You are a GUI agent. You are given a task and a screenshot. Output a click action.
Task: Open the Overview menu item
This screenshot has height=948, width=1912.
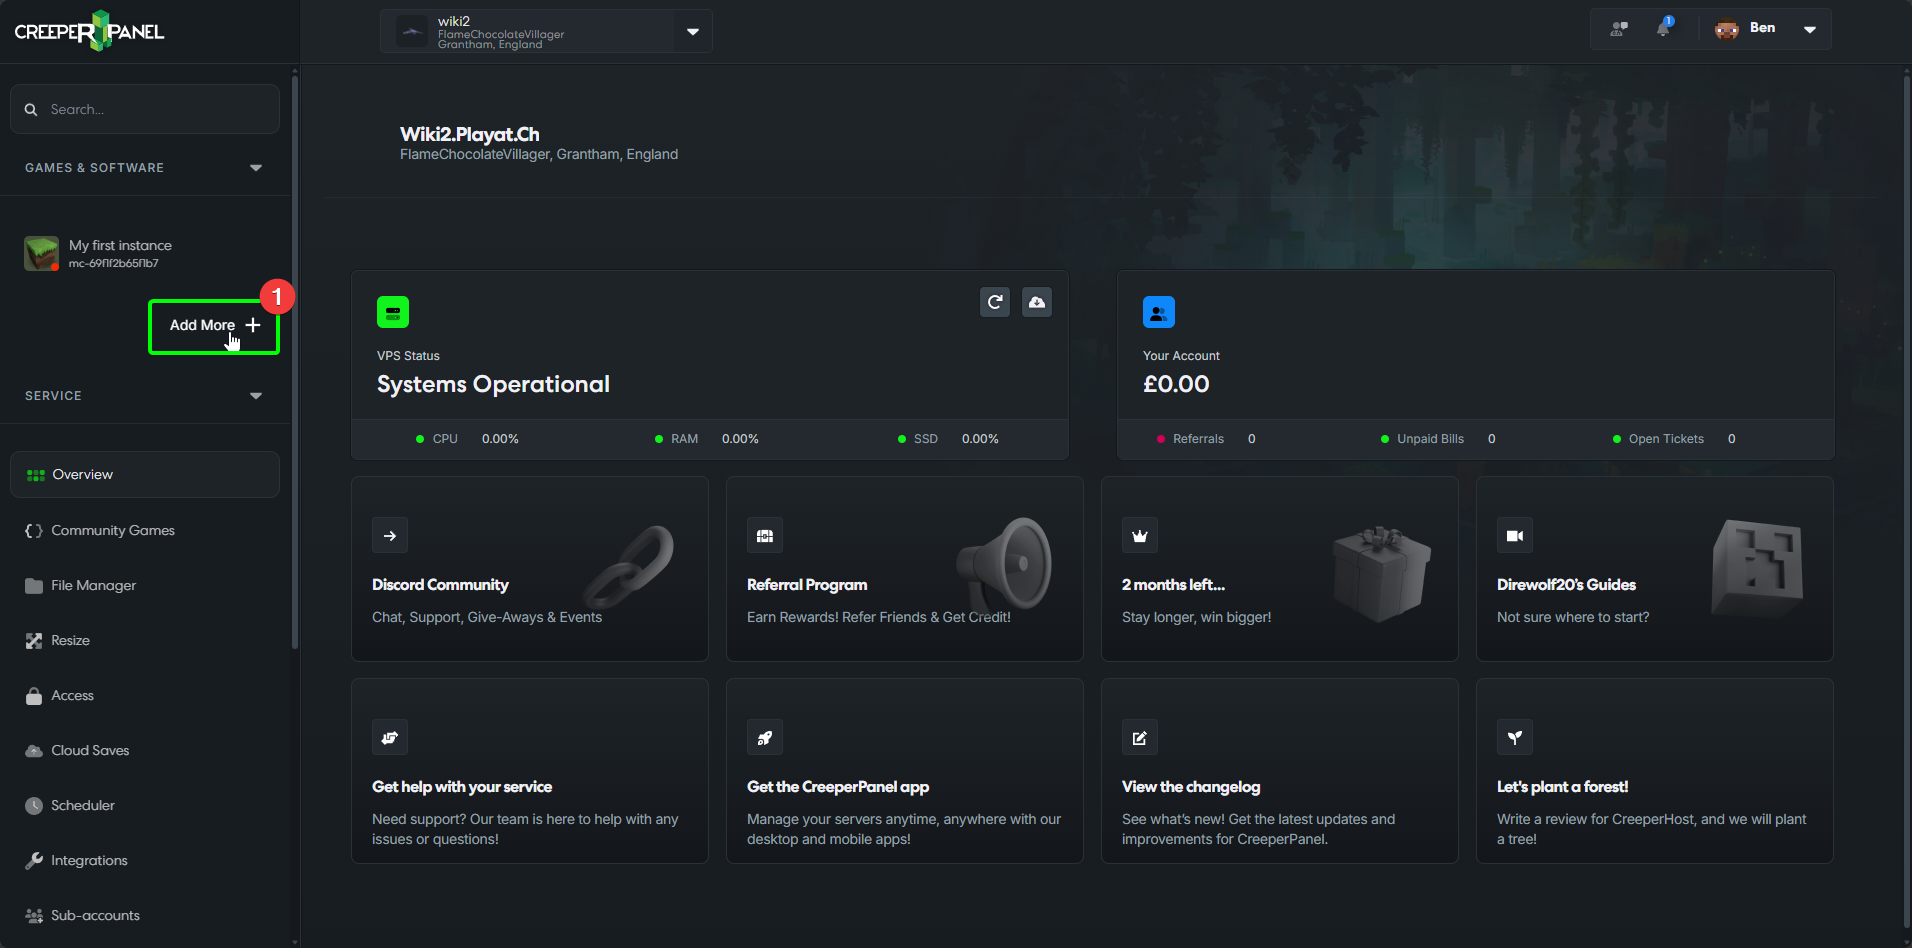click(x=145, y=474)
